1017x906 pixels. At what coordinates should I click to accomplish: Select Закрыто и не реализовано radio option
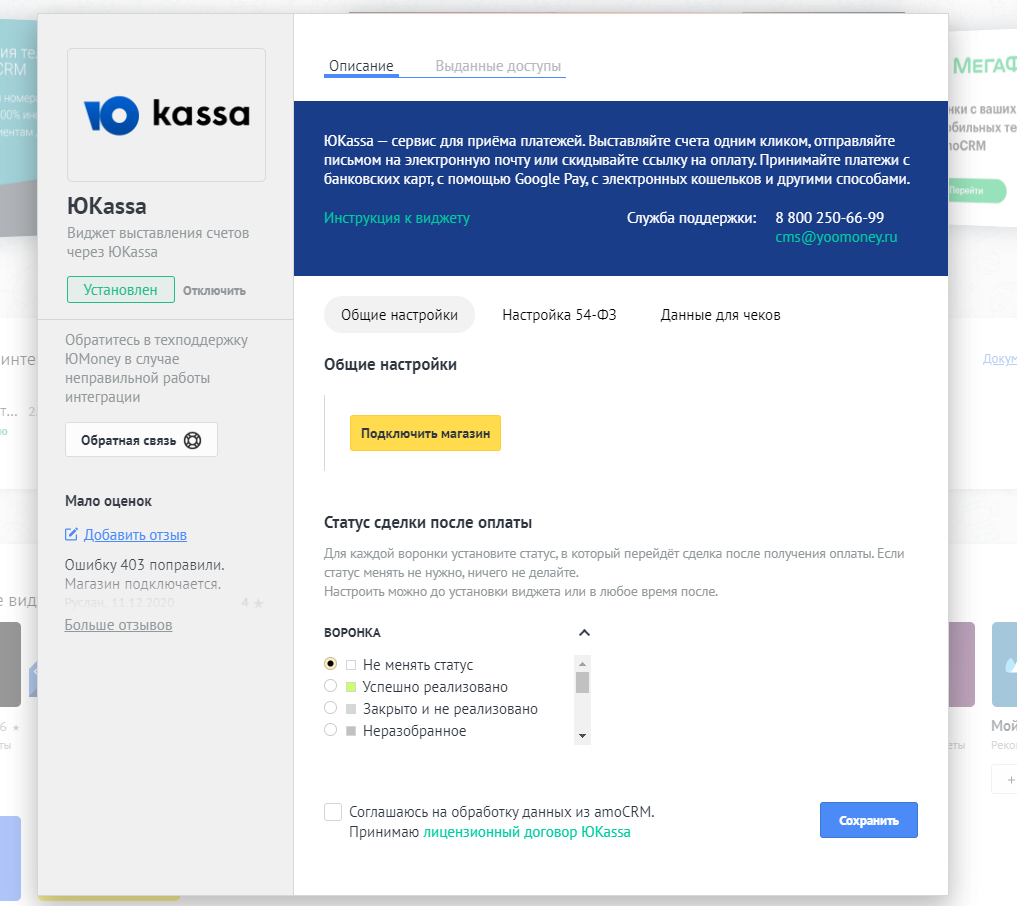point(331,708)
